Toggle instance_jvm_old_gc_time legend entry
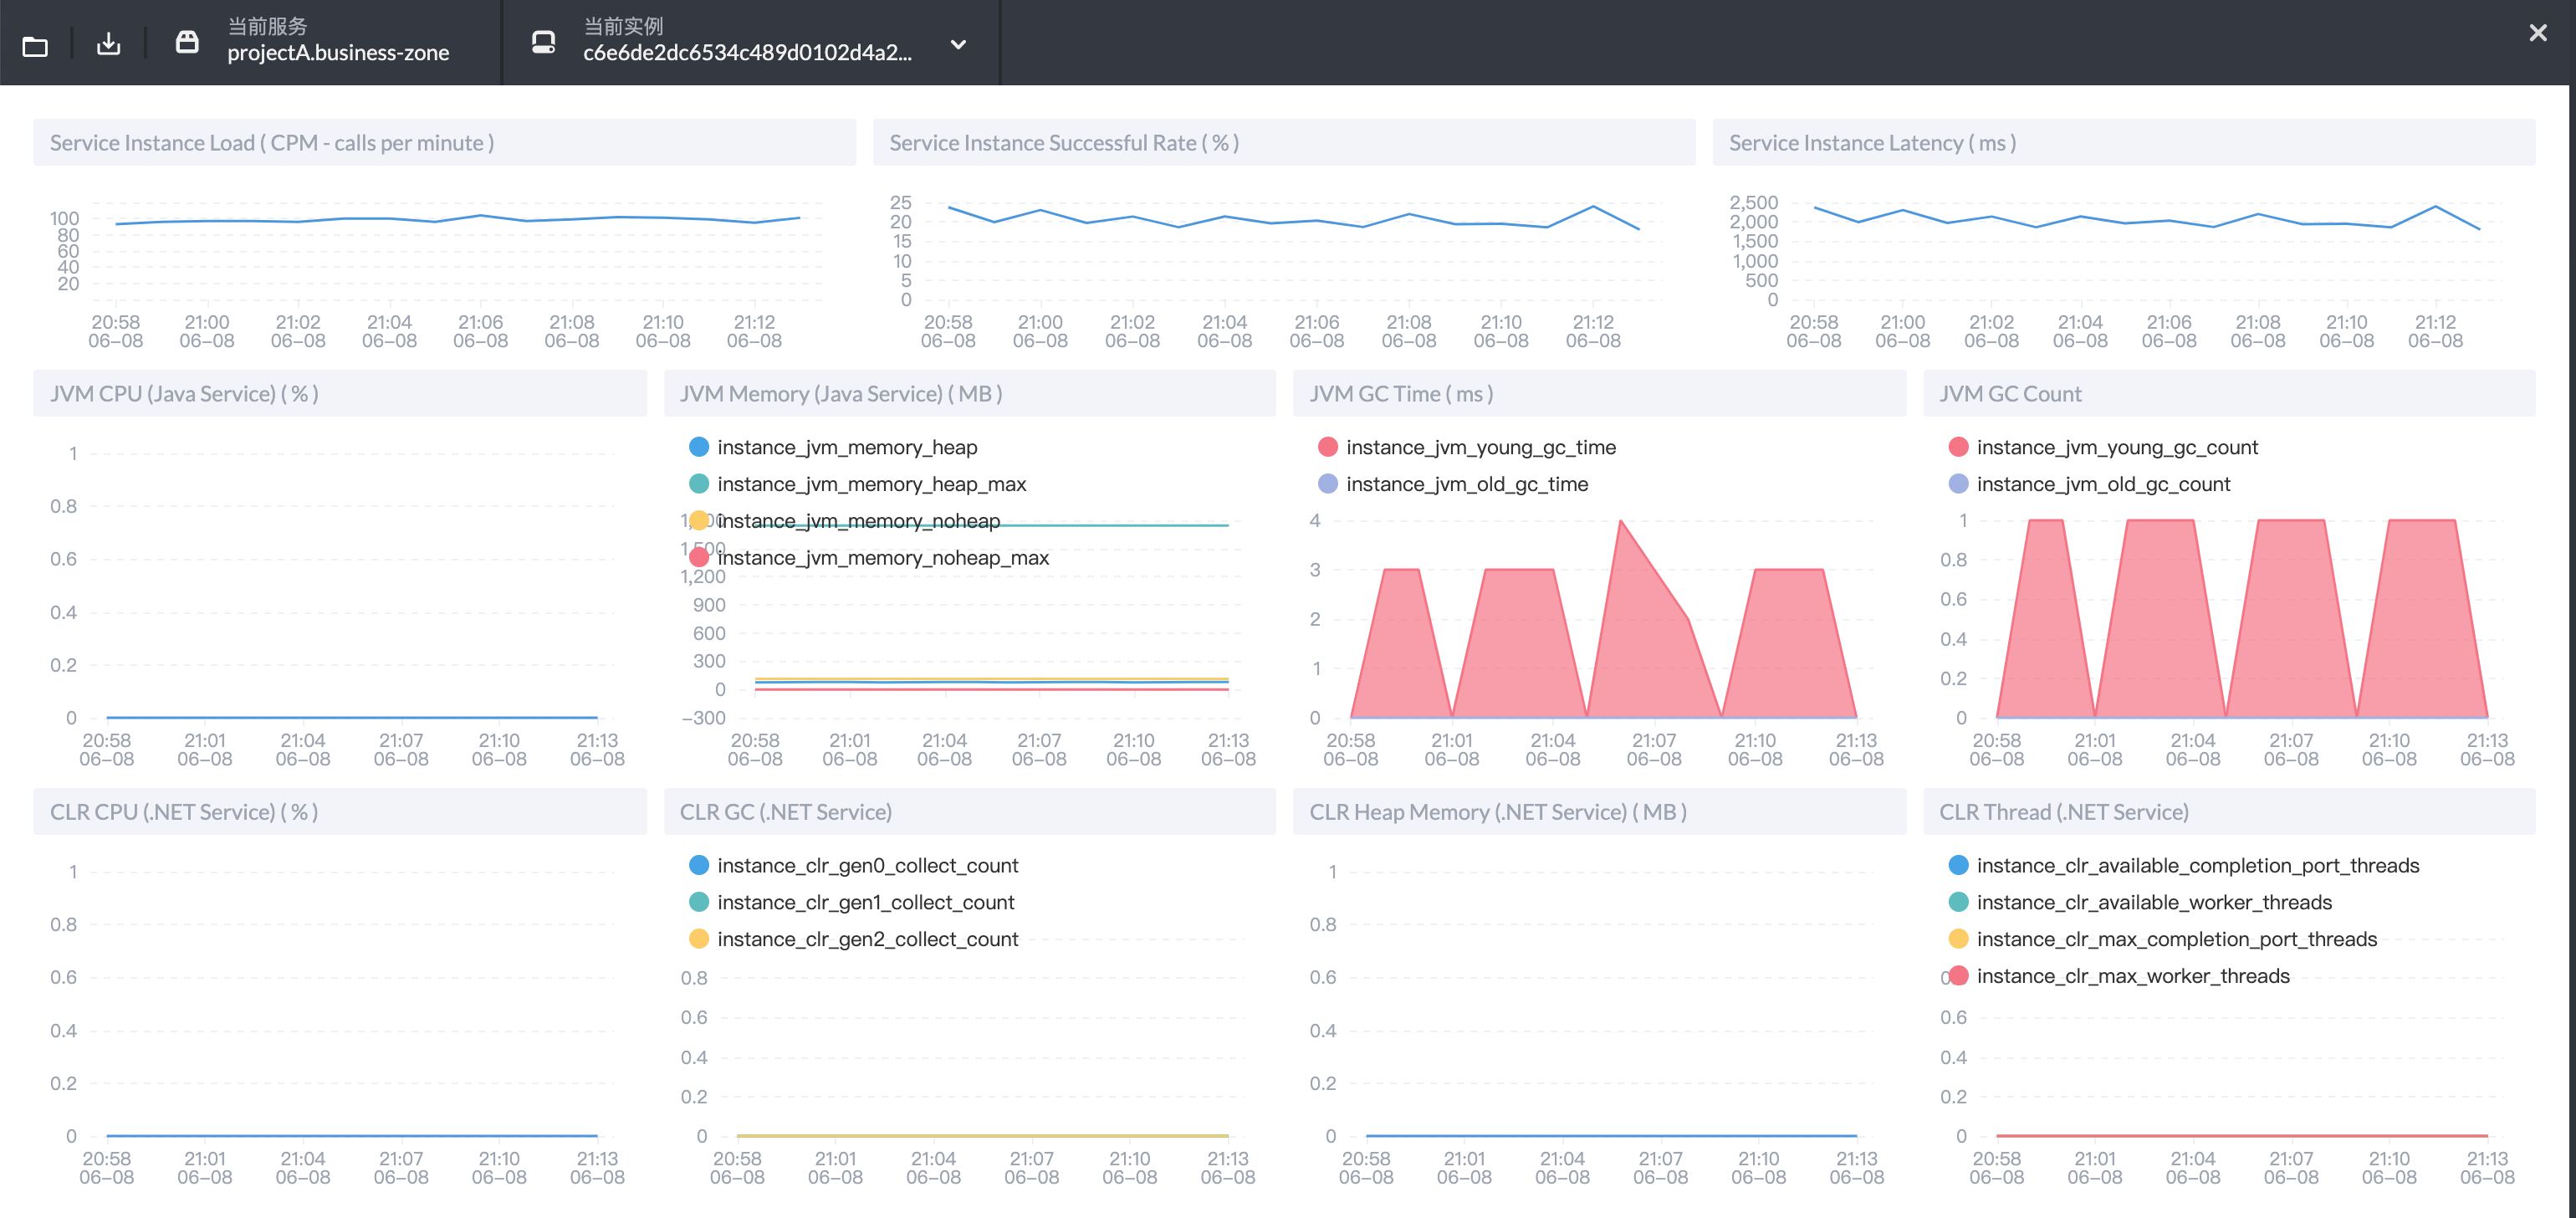This screenshot has width=2576, height=1218. [1466, 484]
